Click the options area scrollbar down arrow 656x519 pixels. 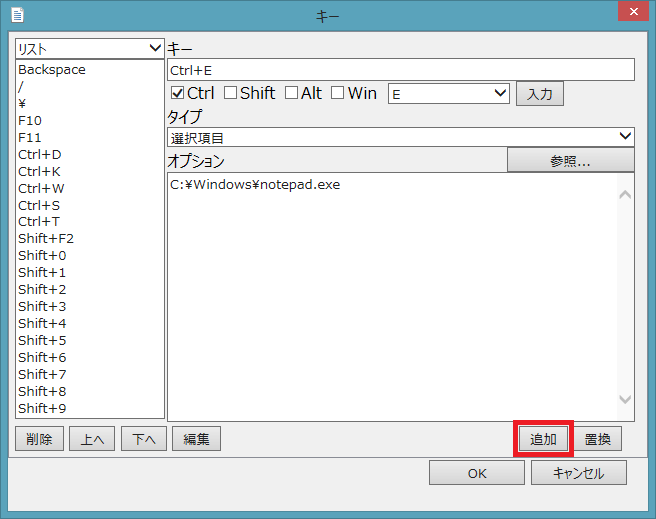(x=625, y=399)
